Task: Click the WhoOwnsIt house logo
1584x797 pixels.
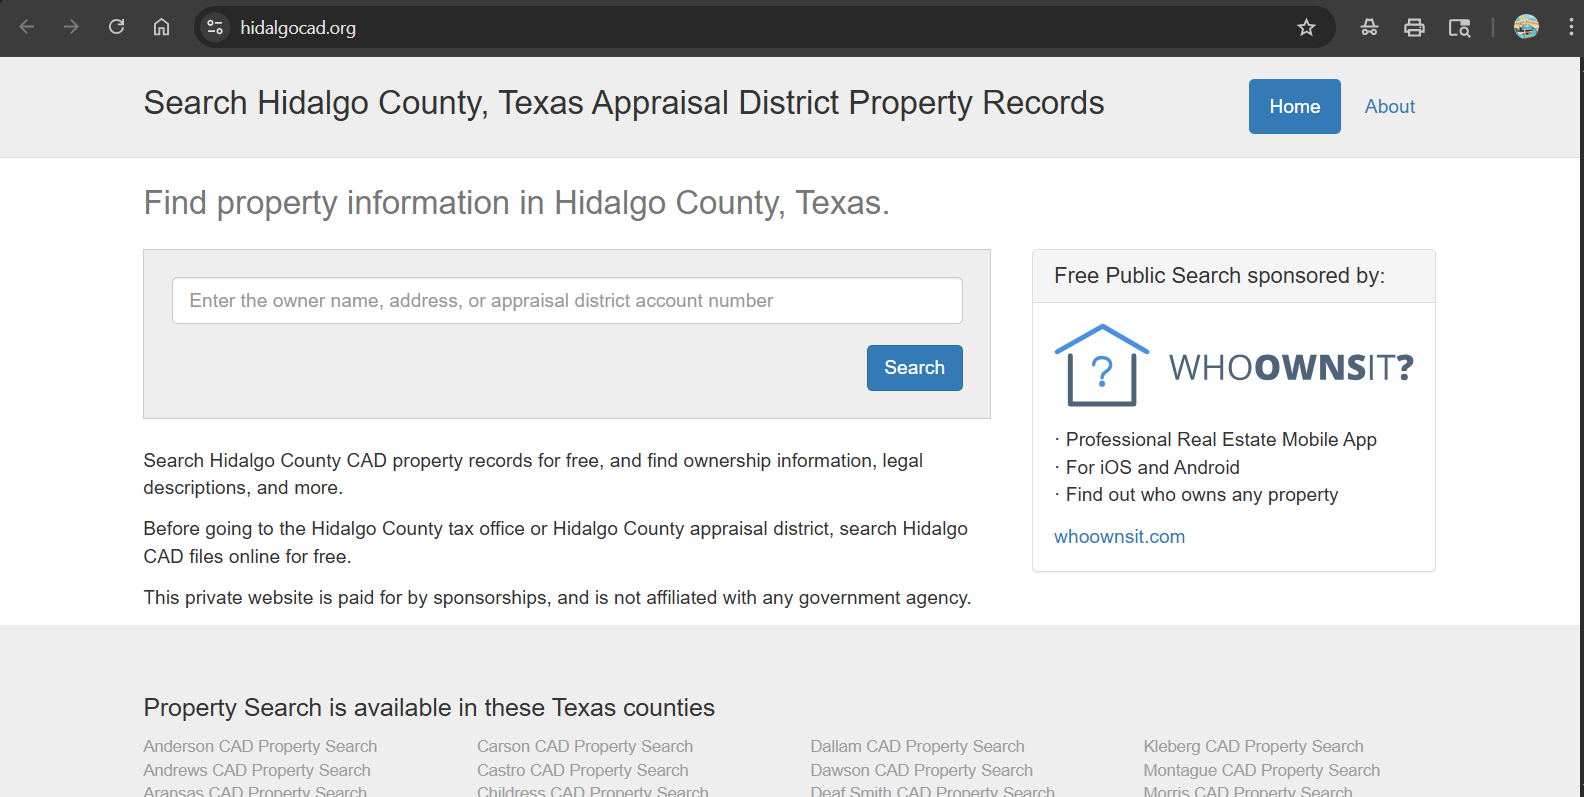Action: pyautogui.click(x=1101, y=366)
